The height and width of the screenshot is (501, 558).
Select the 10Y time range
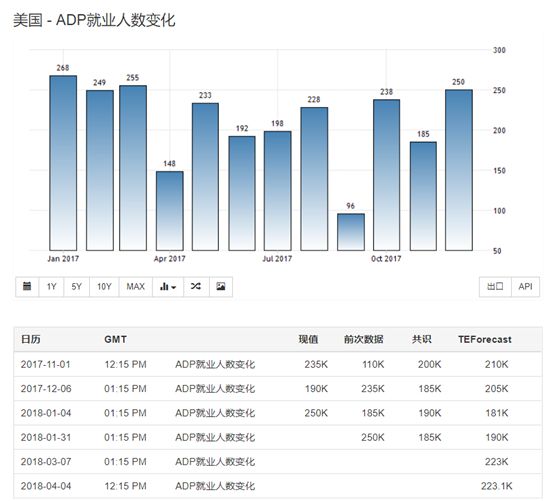pyautogui.click(x=104, y=286)
